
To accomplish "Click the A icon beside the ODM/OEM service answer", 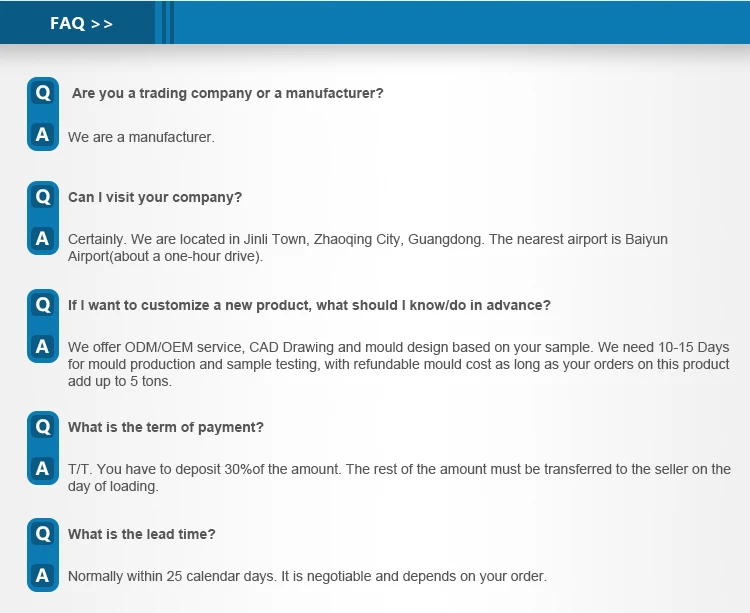I will click(x=42, y=347).
